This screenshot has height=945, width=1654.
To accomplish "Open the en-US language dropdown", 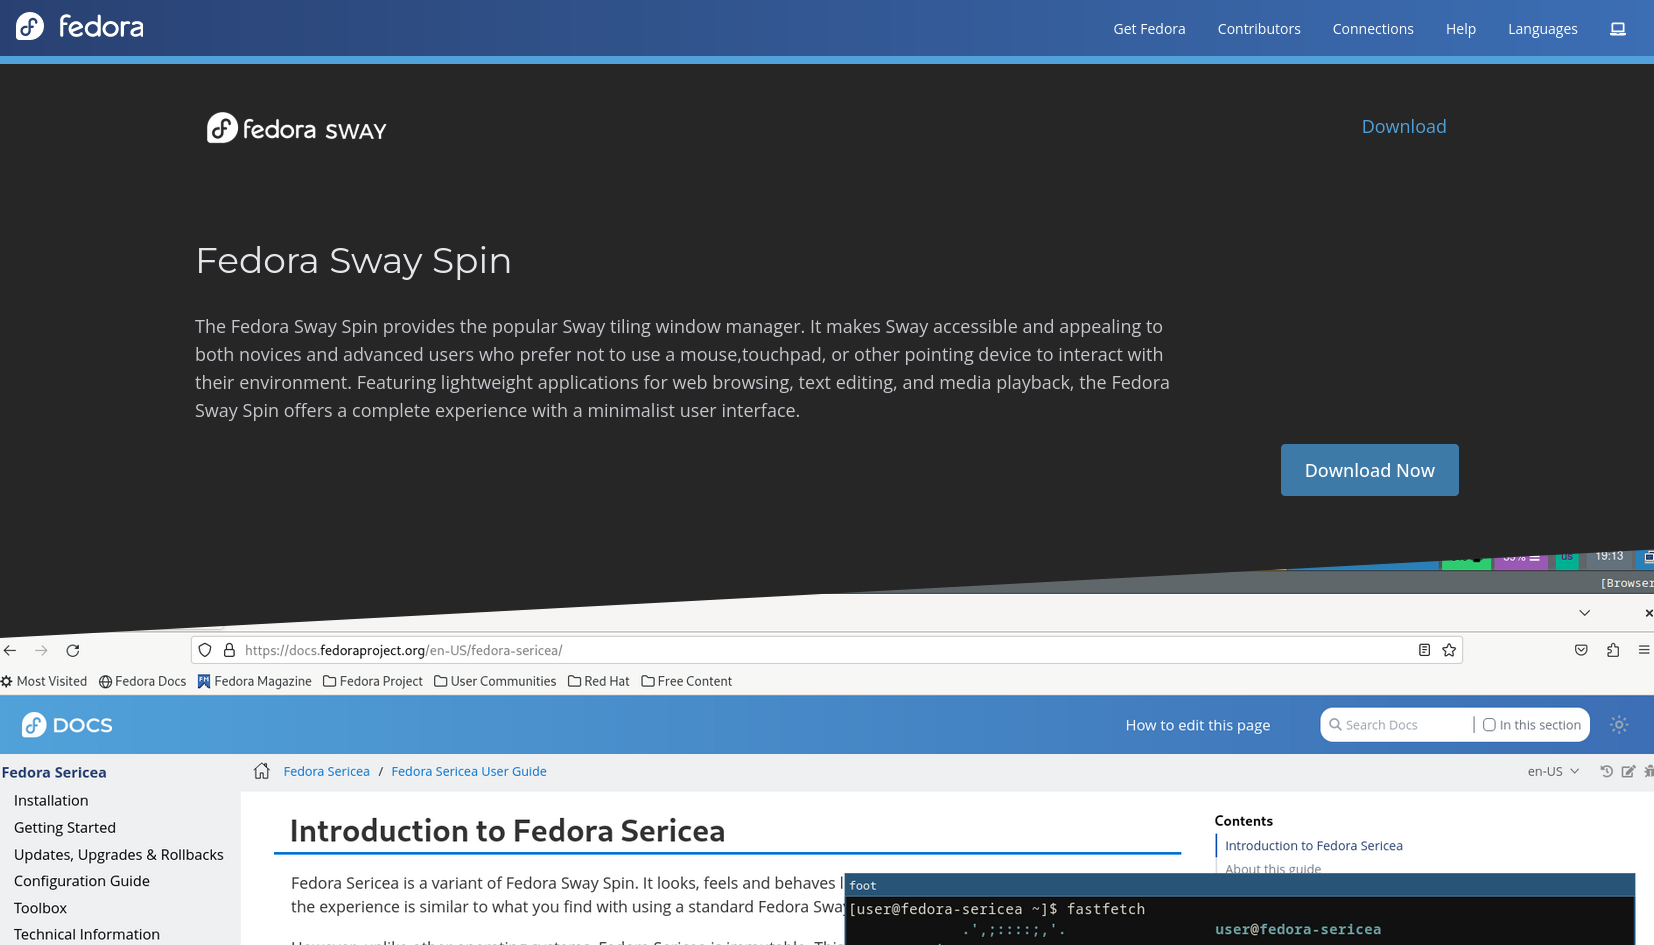I will click(x=1553, y=771).
